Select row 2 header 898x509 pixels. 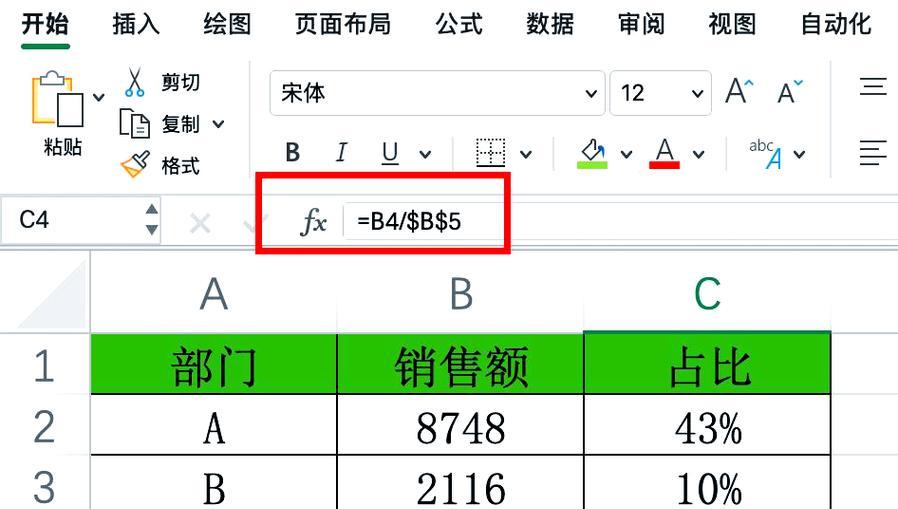click(x=45, y=427)
